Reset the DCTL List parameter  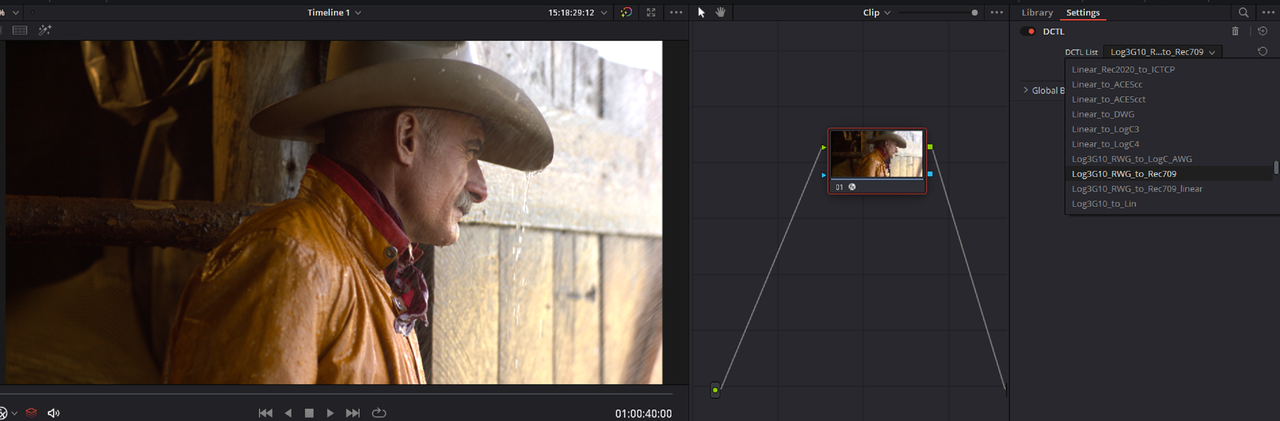click(x=1262, y=51)
